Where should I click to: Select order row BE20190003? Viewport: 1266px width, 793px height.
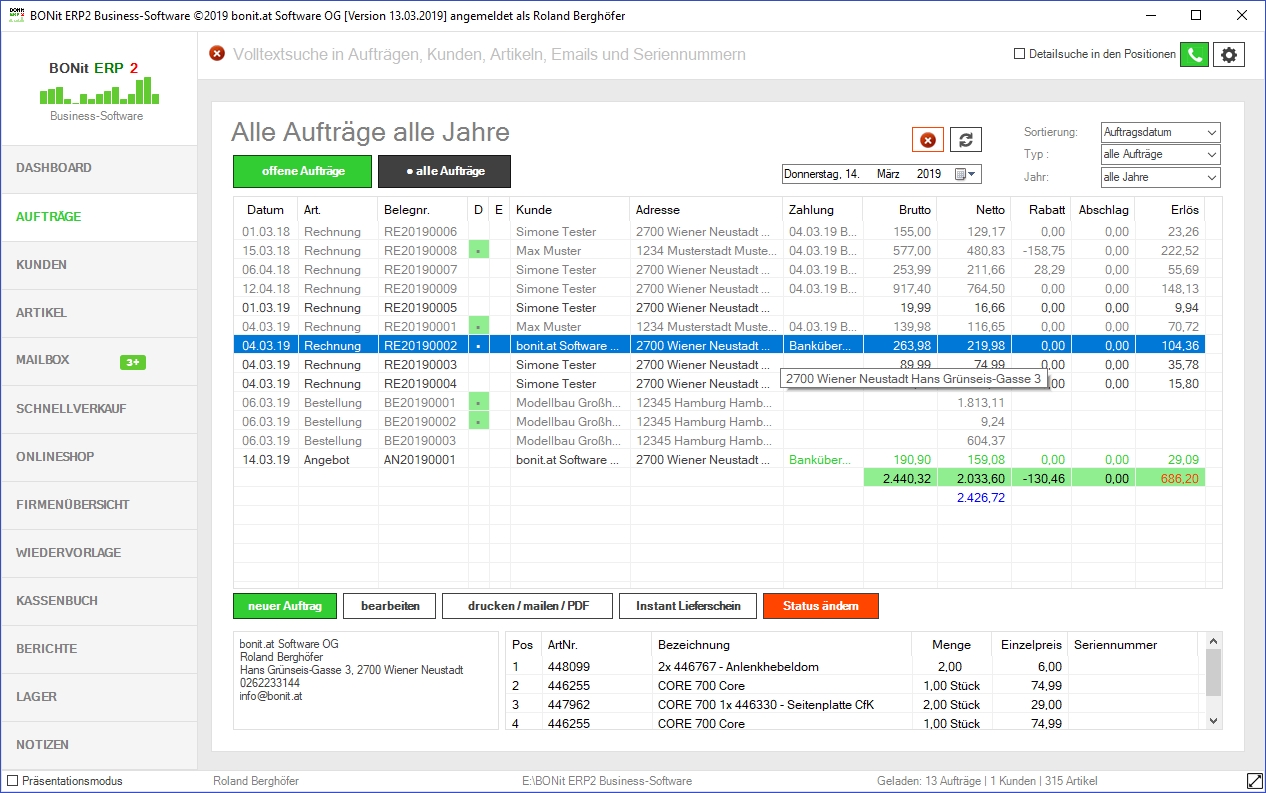tap(720, 441)
